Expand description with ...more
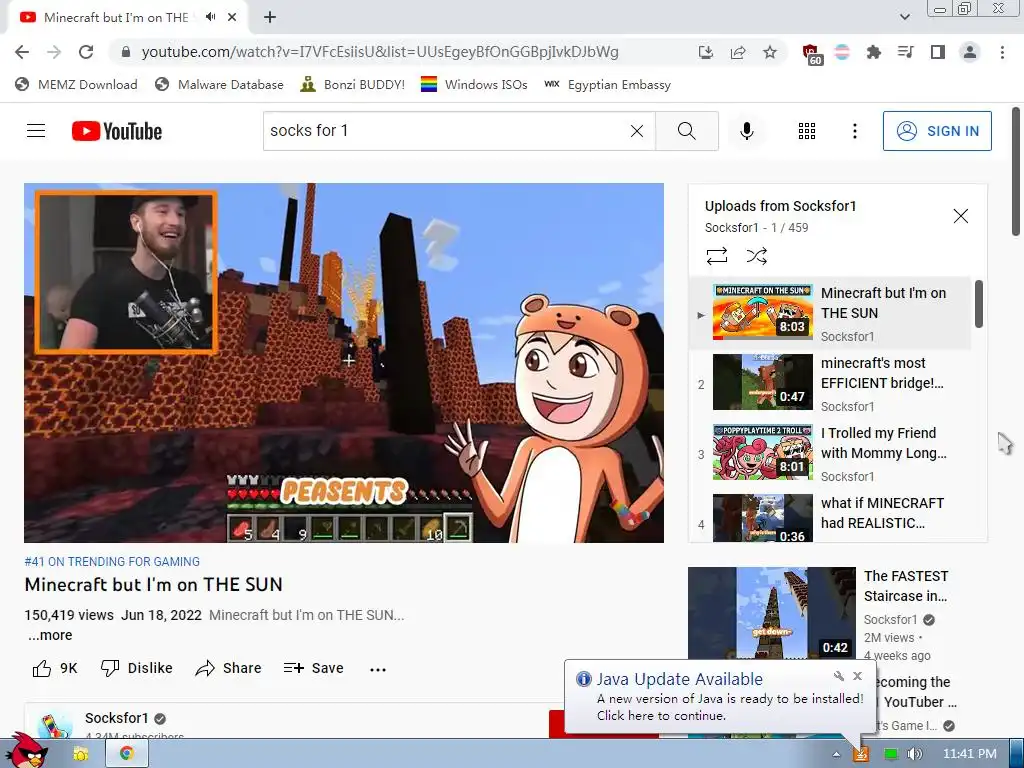 coord(50,635)
